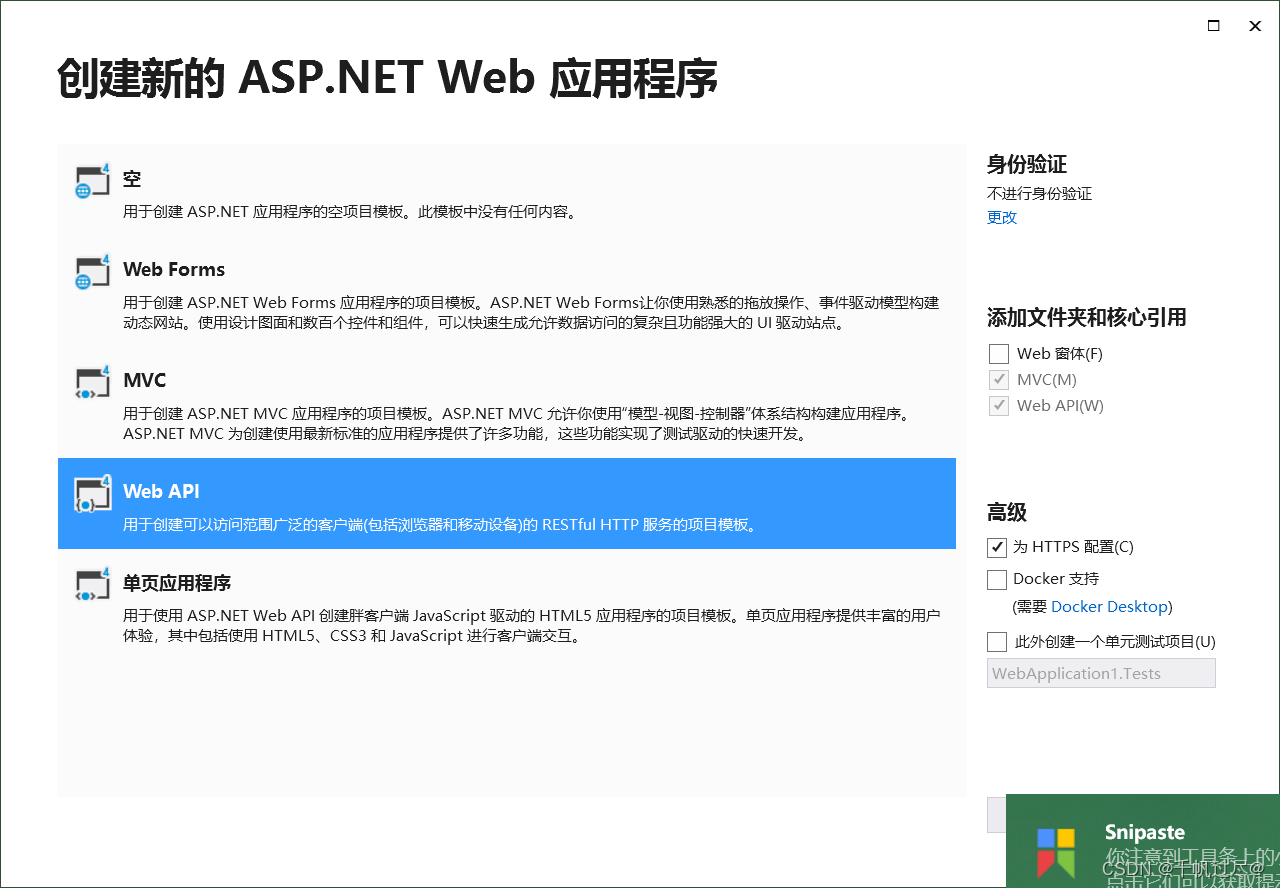Click the 单页应用程序 HTML5 description text

point(531,626)
